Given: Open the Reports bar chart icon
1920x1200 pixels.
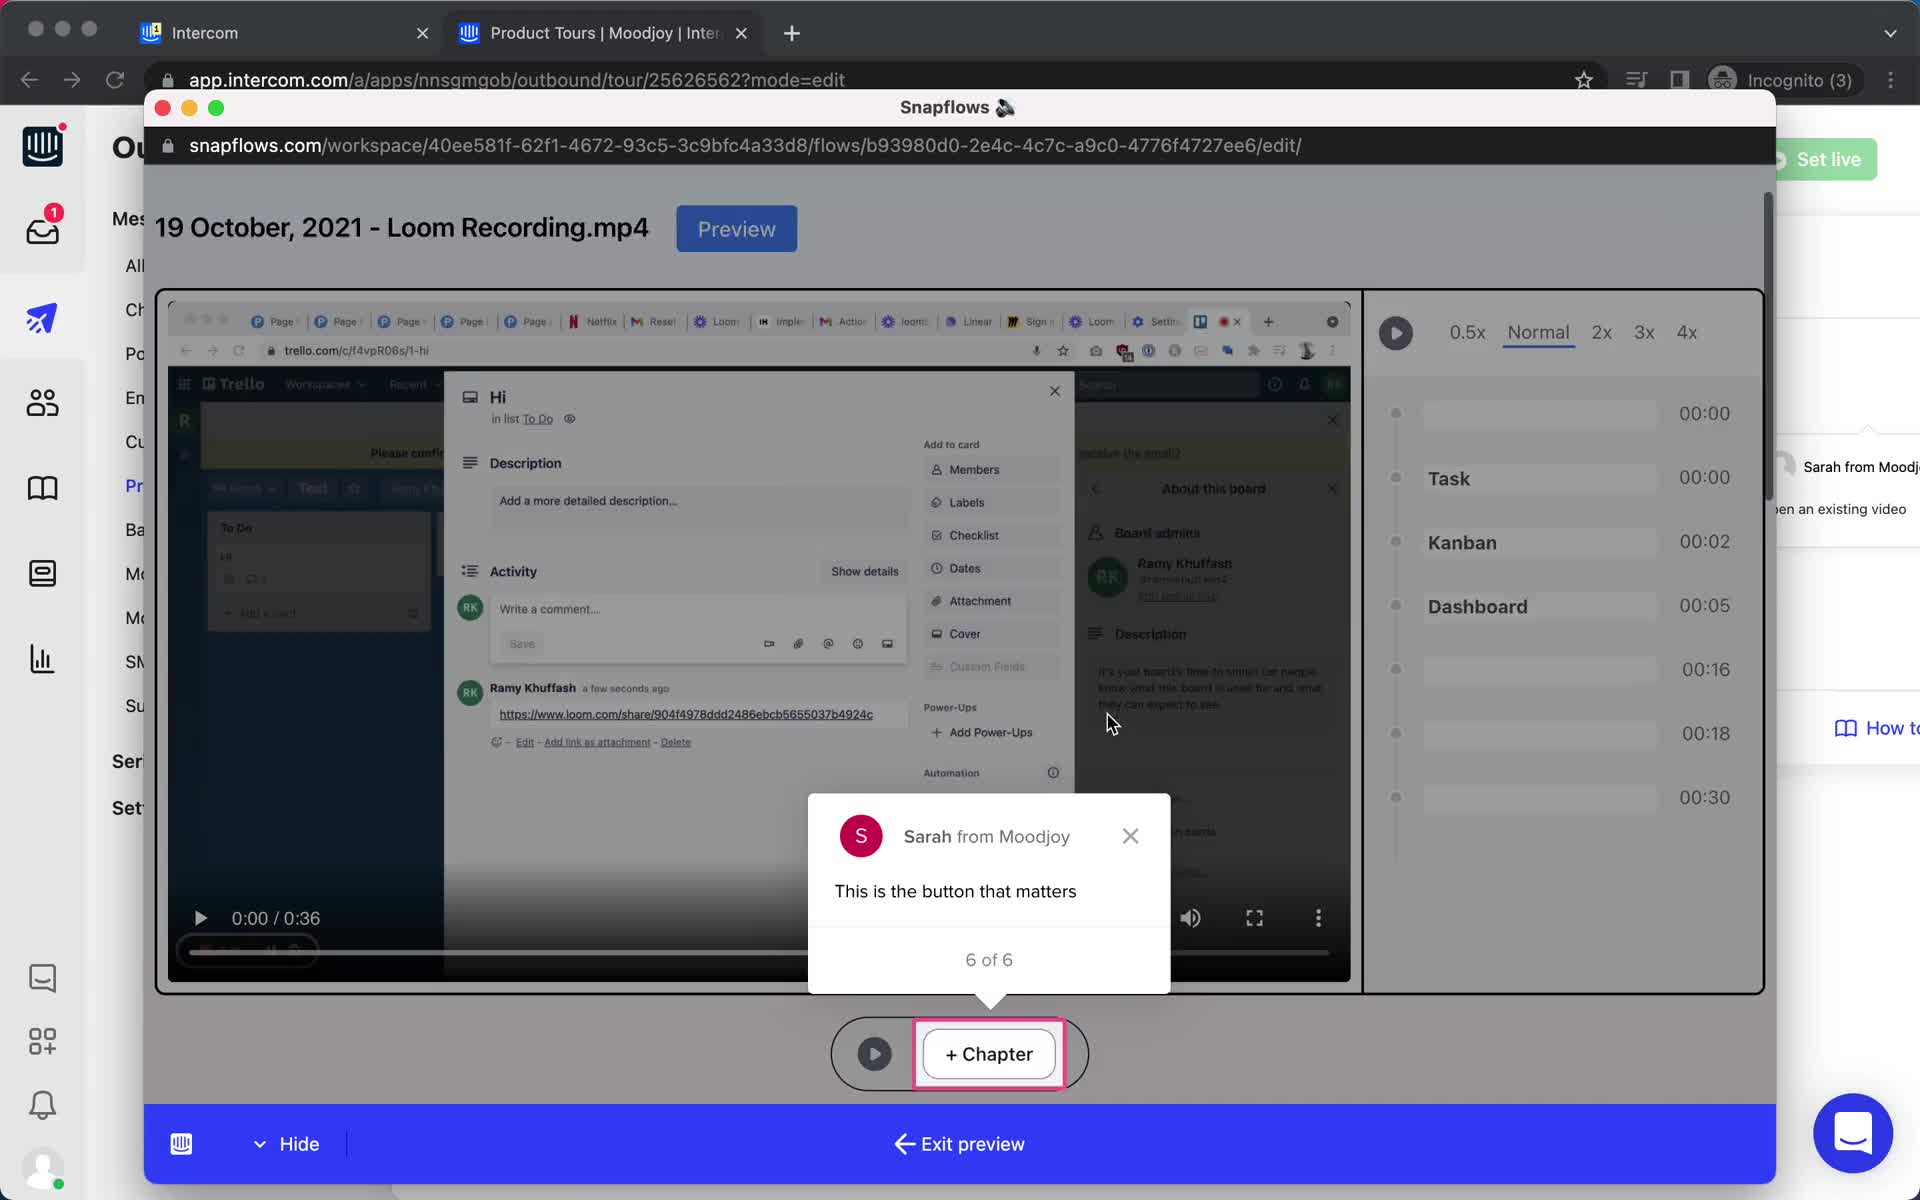Looking at the screenshot, I should 42,659.
